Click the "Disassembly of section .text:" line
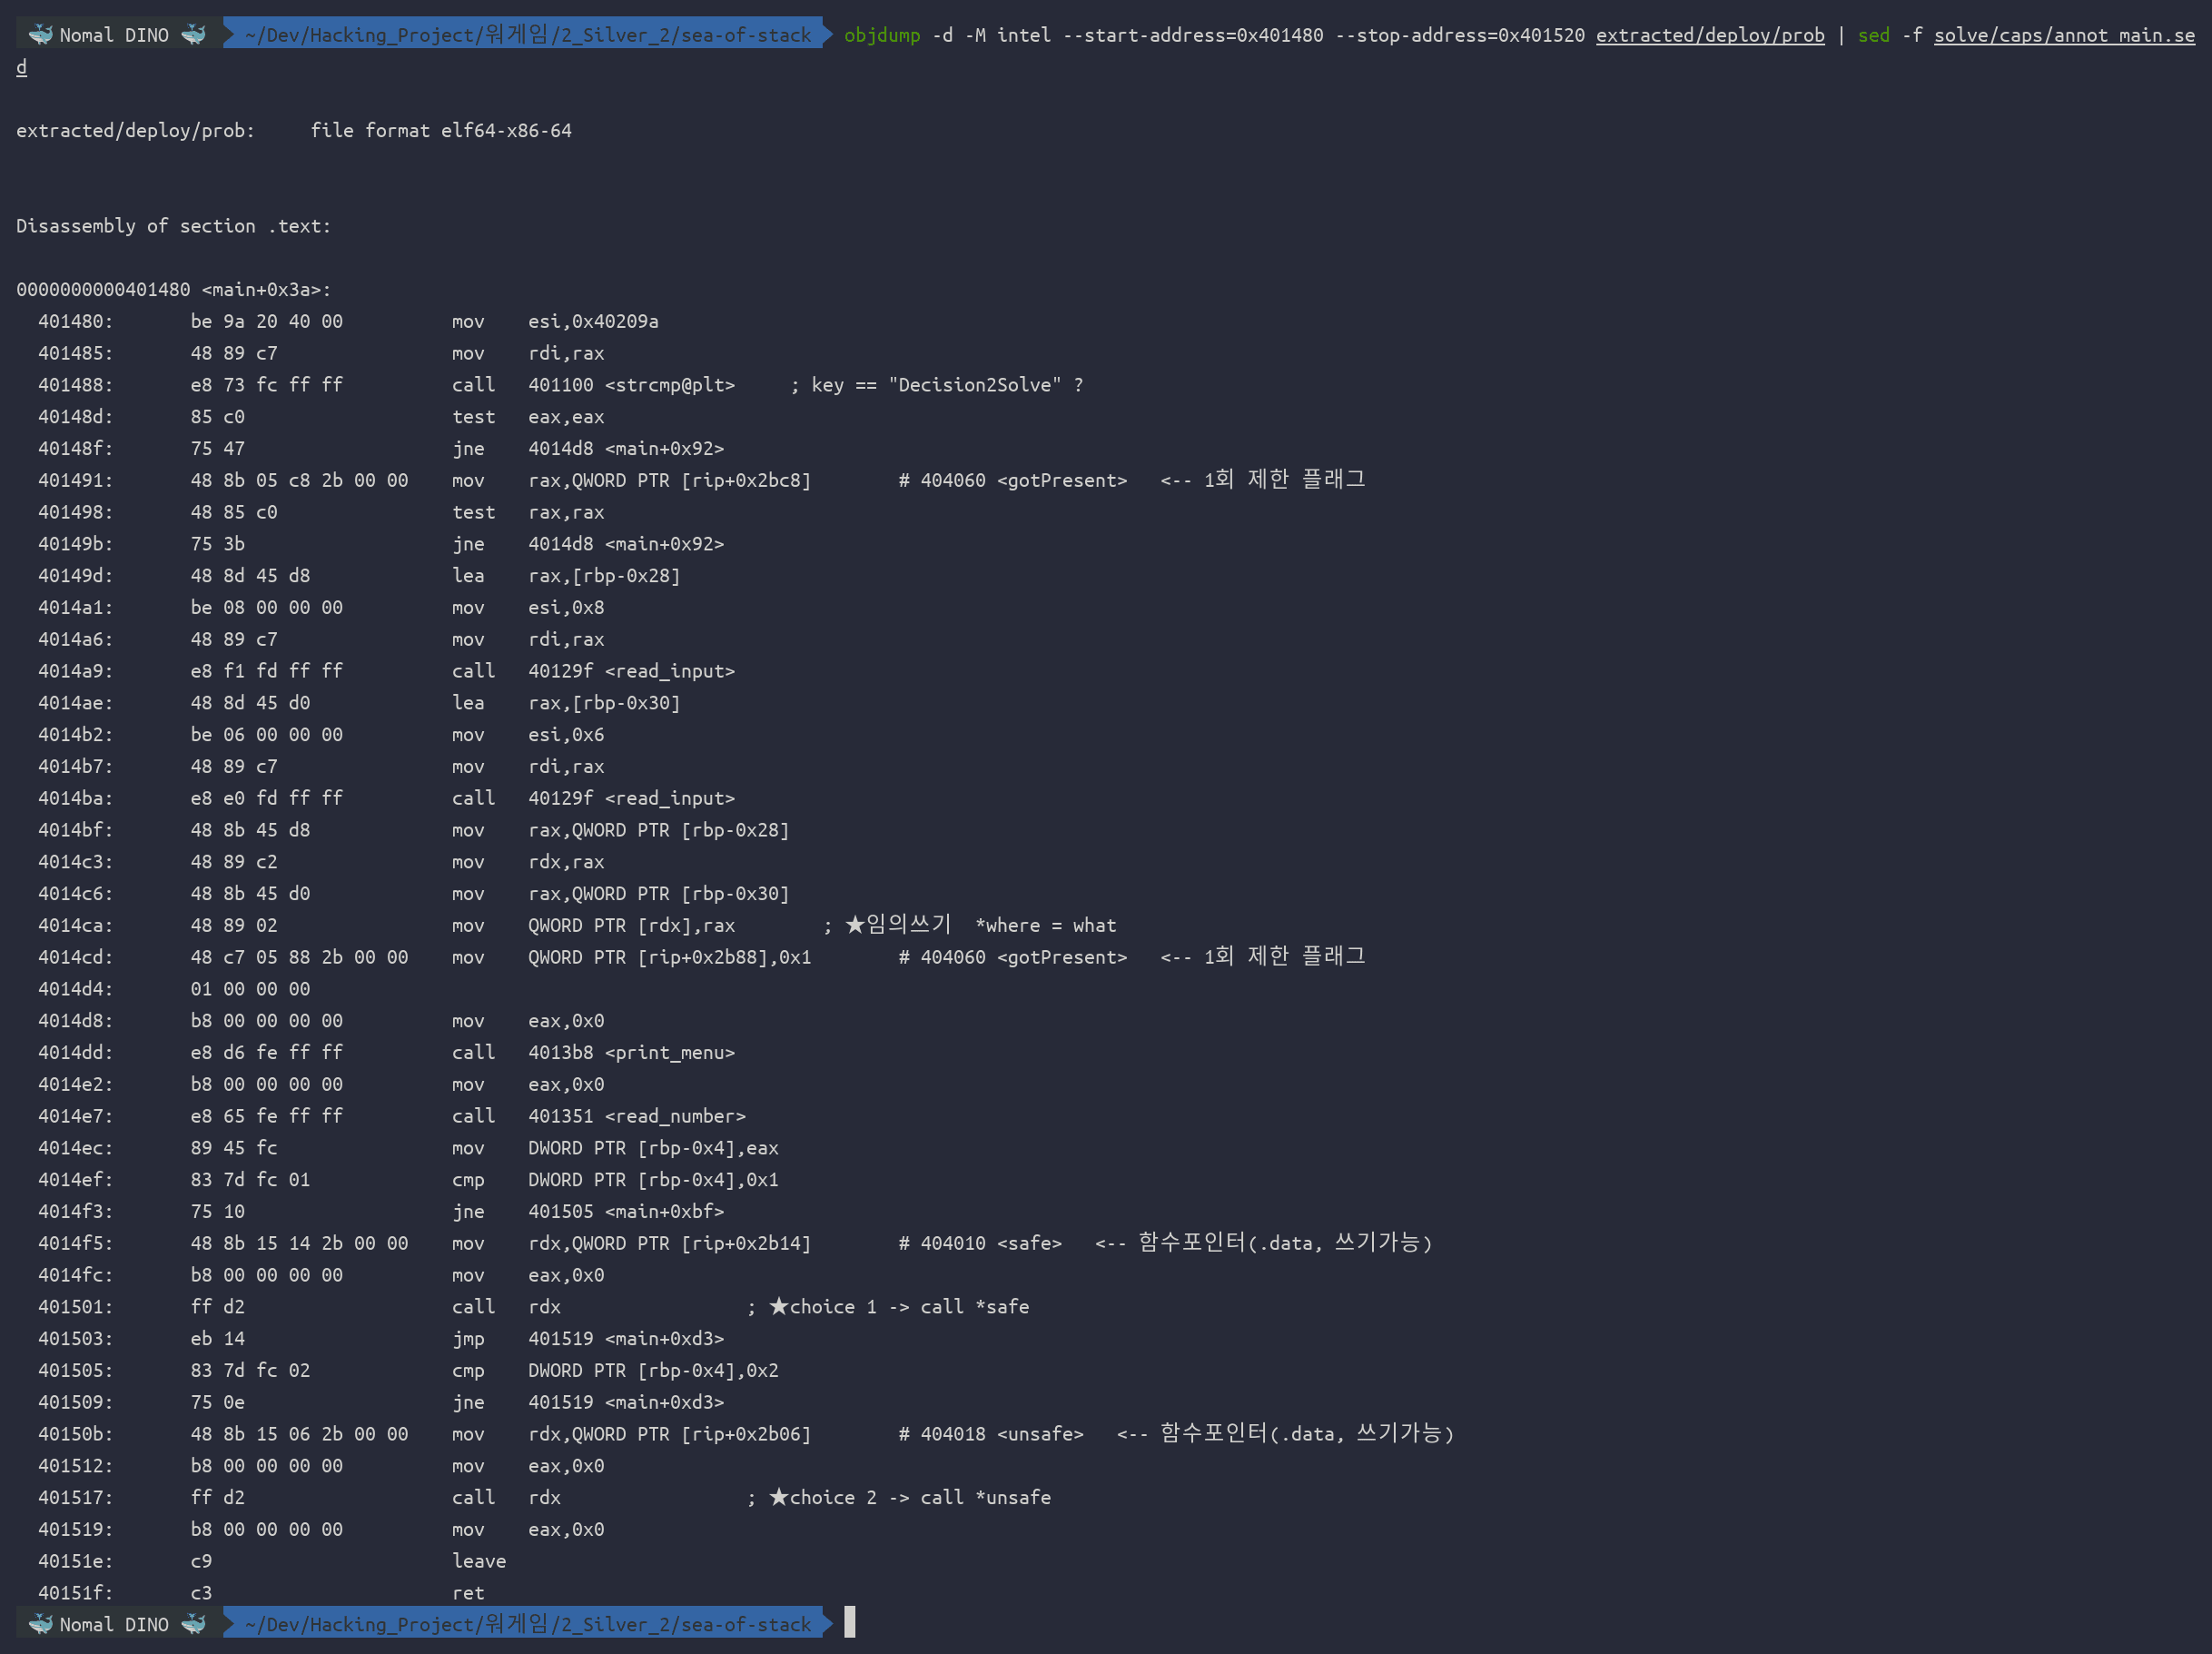This screenshot has height=1654, width=2212. tap(173, 226)
